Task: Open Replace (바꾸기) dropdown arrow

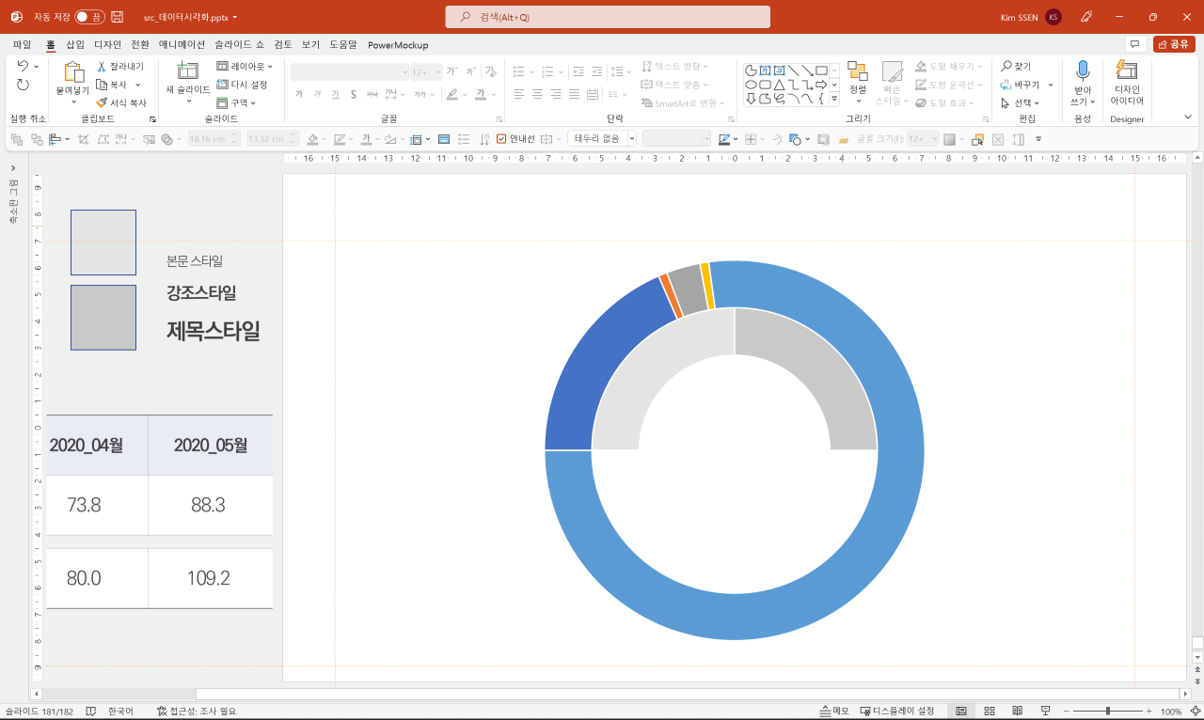Action: click(1051, 85)
